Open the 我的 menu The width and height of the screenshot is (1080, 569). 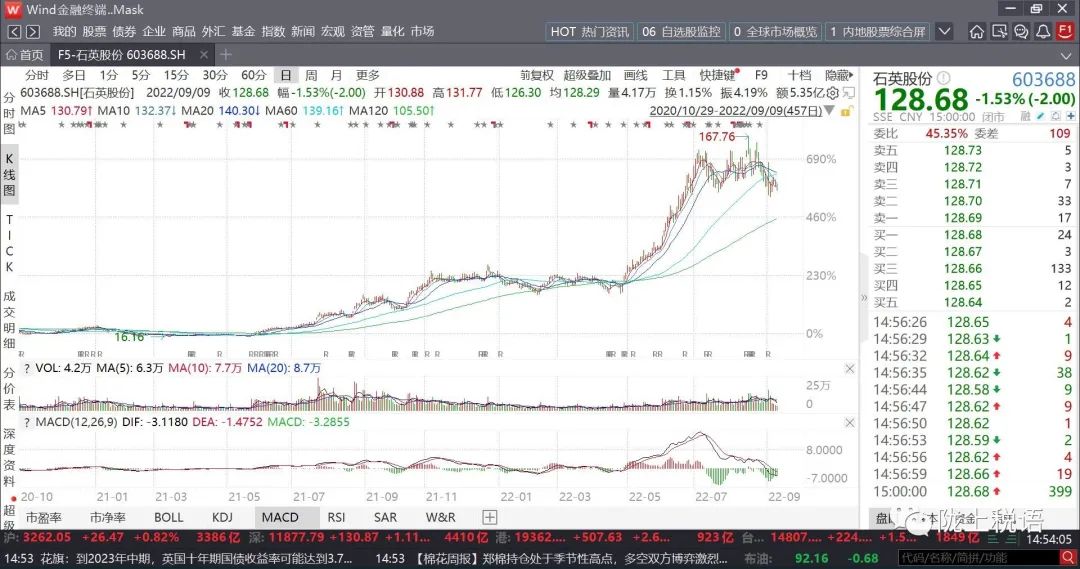coord(65,32)
